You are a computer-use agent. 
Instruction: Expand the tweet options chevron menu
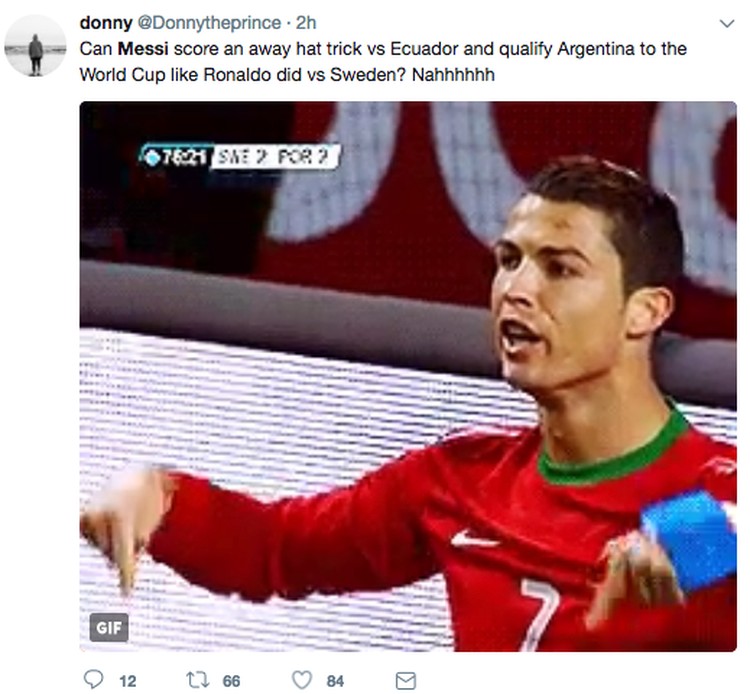tap(727, 23)
